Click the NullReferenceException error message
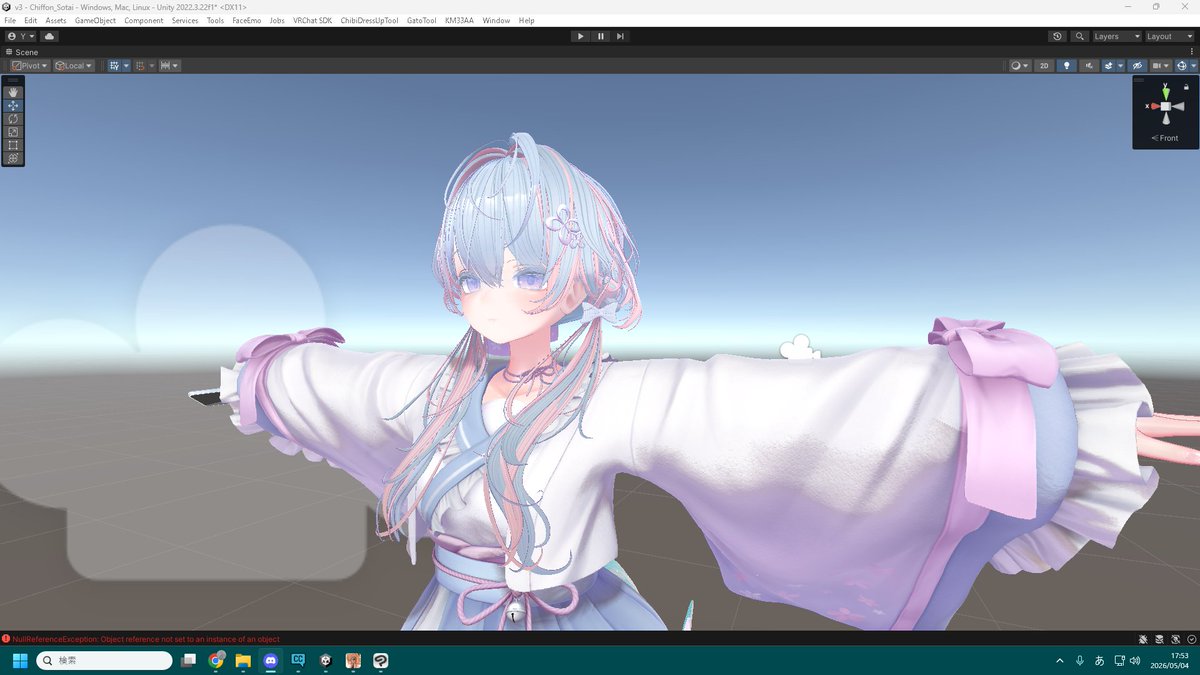Screen dimensions: 1200x675 (x=146, y=638)
